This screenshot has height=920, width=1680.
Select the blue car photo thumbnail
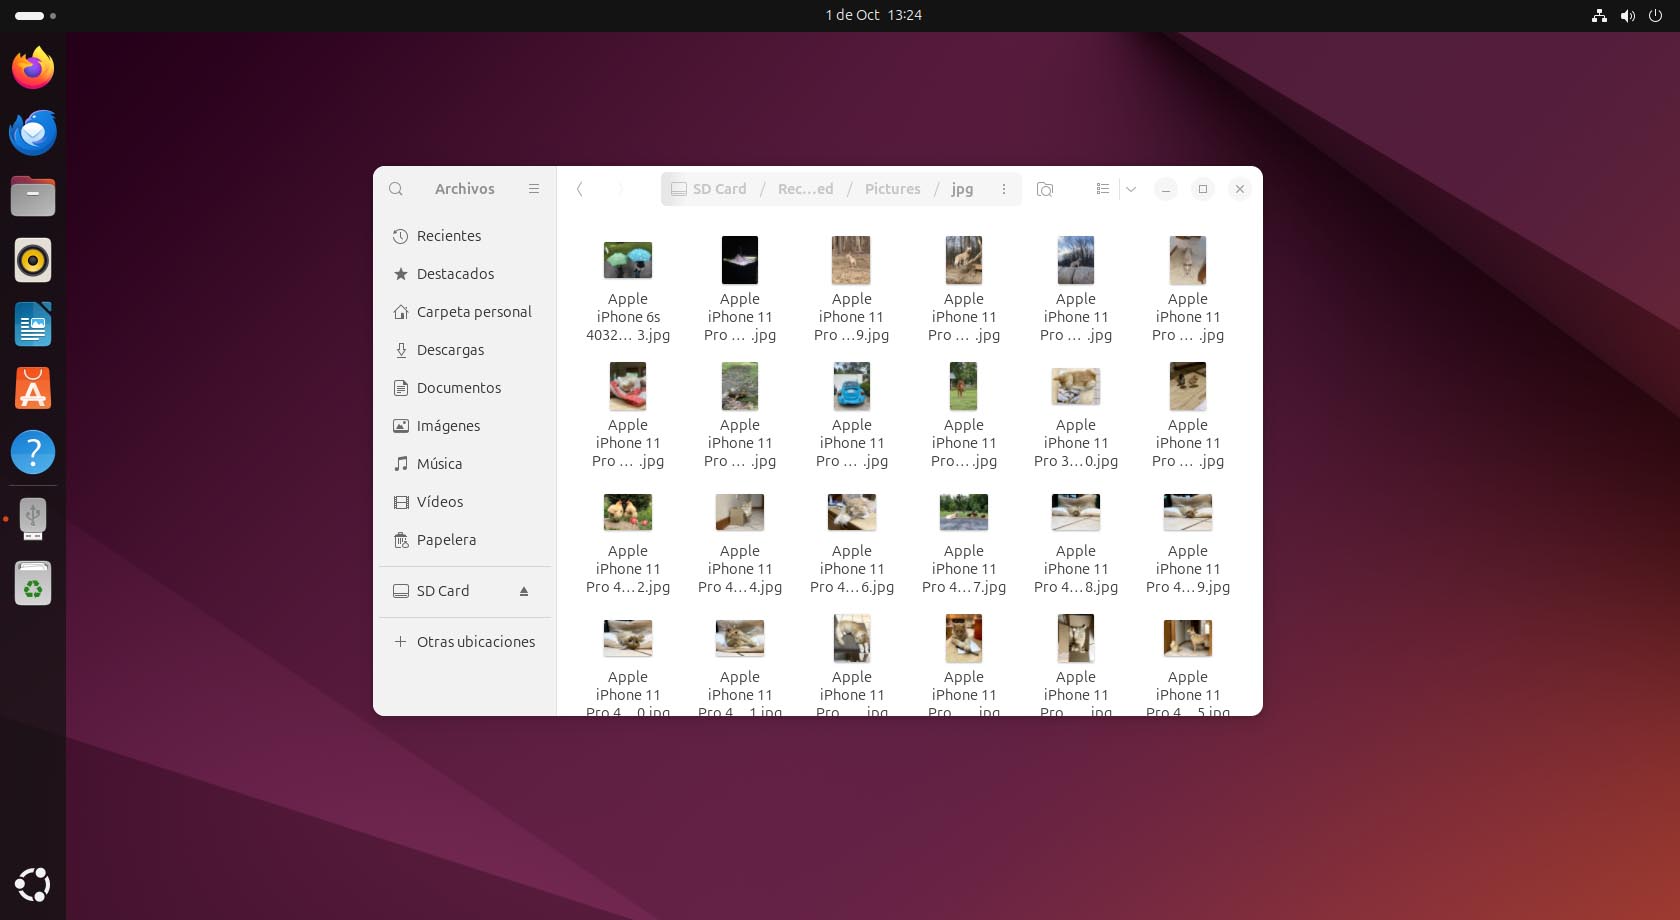tap(852, 386)
